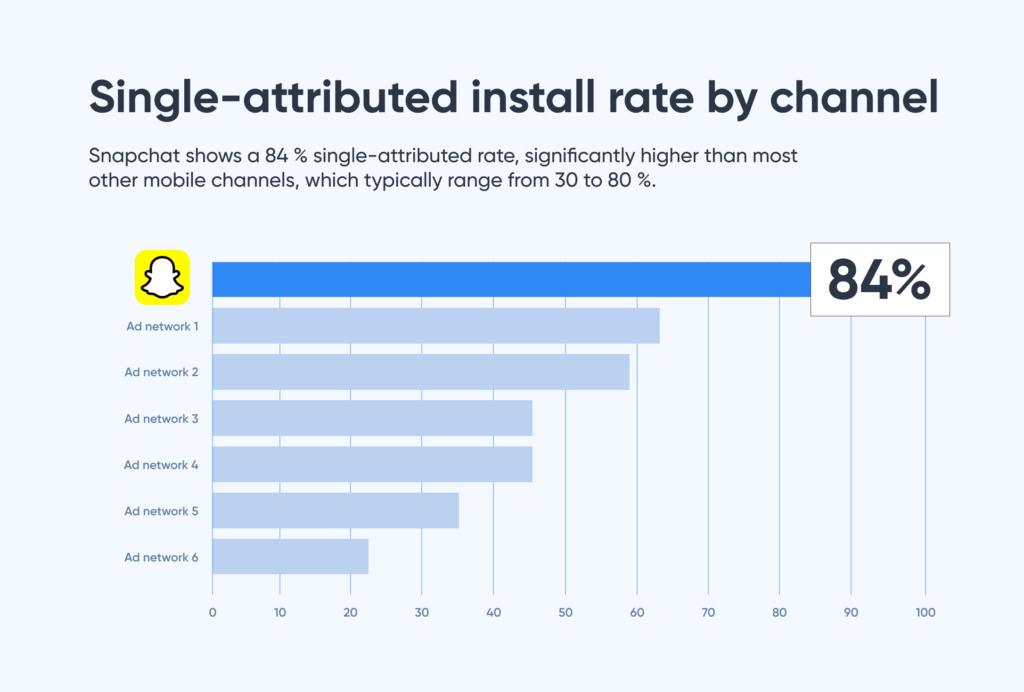Click the 0 axis label

pos(212,612)
